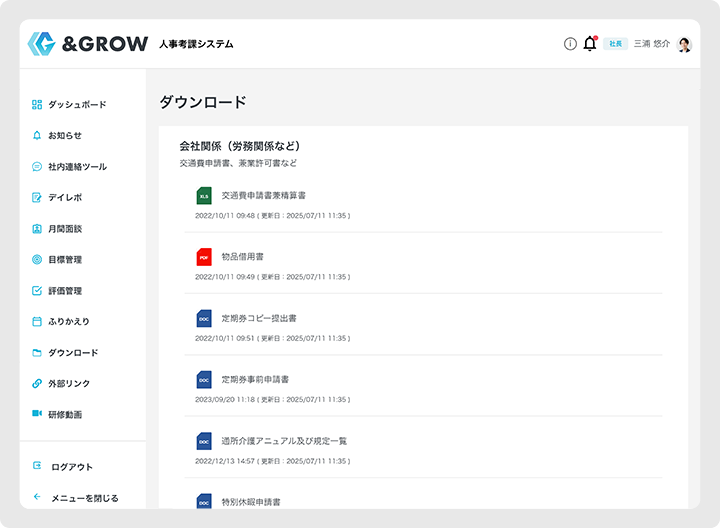
Task: Click DOC icon of 通所介護マニュアル及び規定一覧
Action: pyautogui.click(x=204, y=441)
